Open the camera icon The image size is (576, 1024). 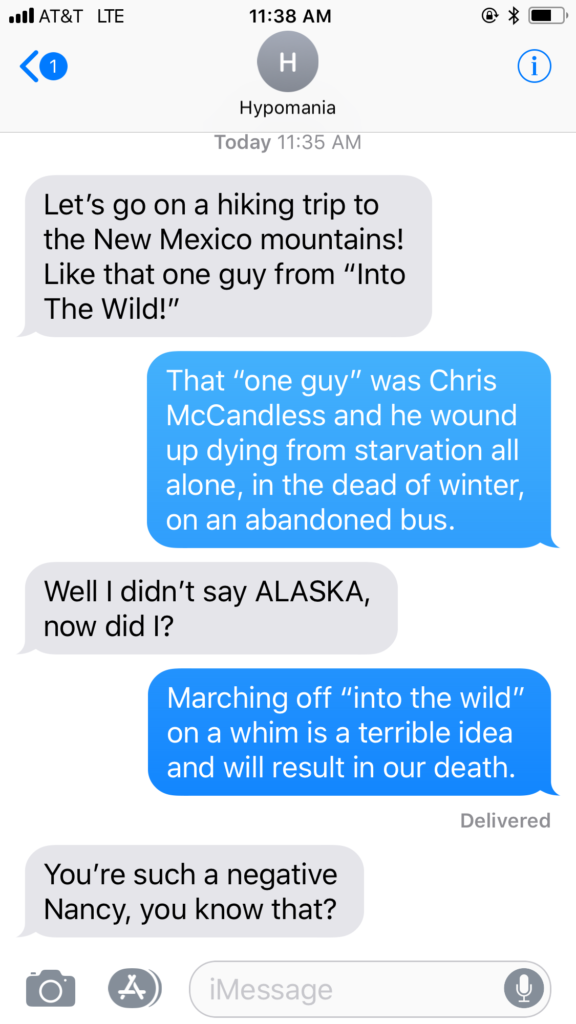(x=50, y=987)
